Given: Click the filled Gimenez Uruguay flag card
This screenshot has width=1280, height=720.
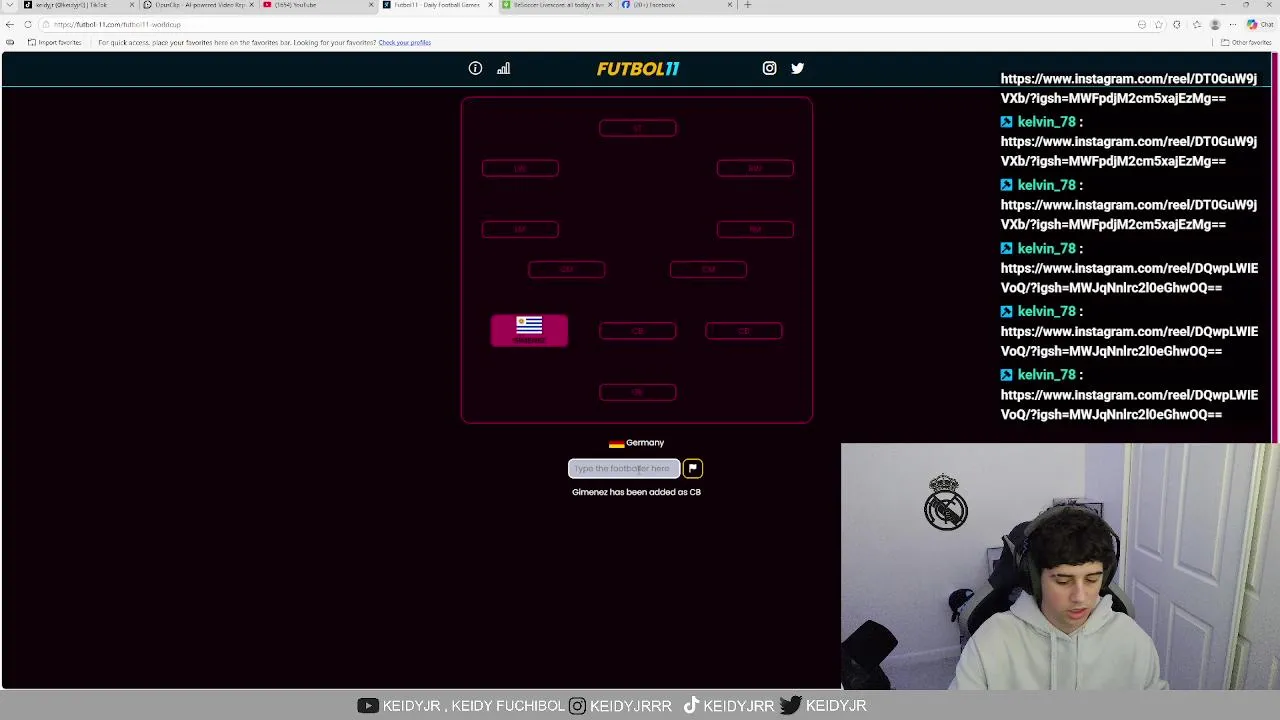Looking at the screenshot, I should click(529, 330).
